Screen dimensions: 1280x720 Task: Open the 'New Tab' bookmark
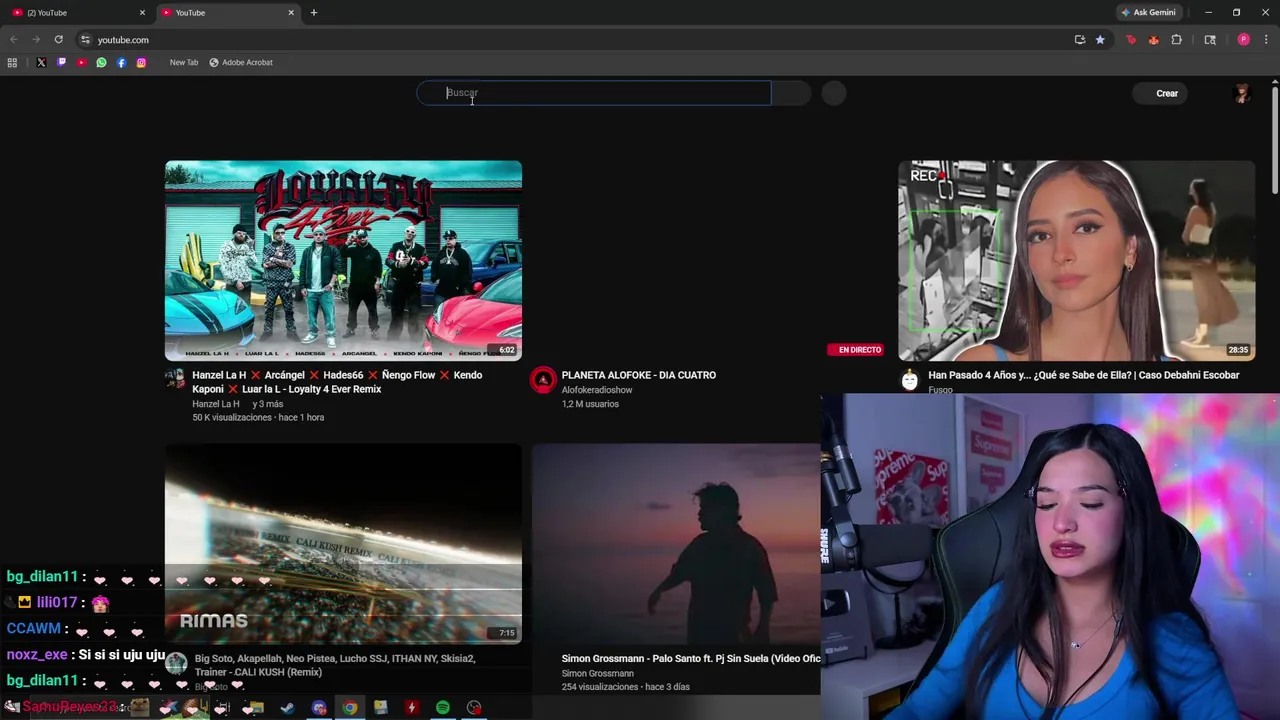[184, 62]
